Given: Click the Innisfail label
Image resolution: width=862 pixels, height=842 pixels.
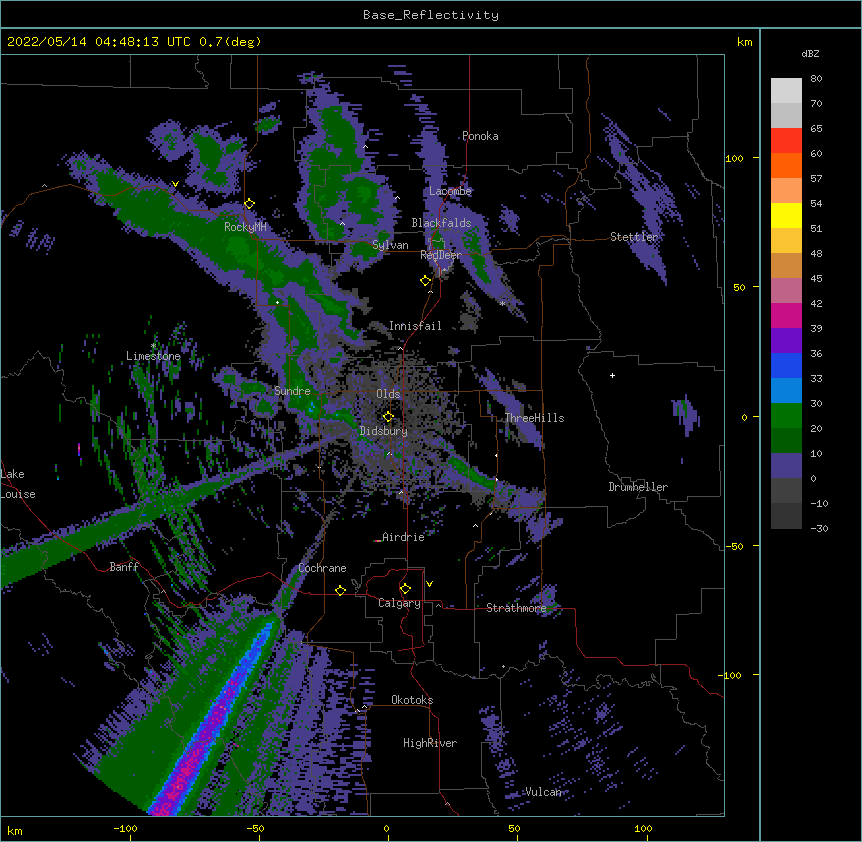Looking at the screenshot, I should [x=415, y=326].
